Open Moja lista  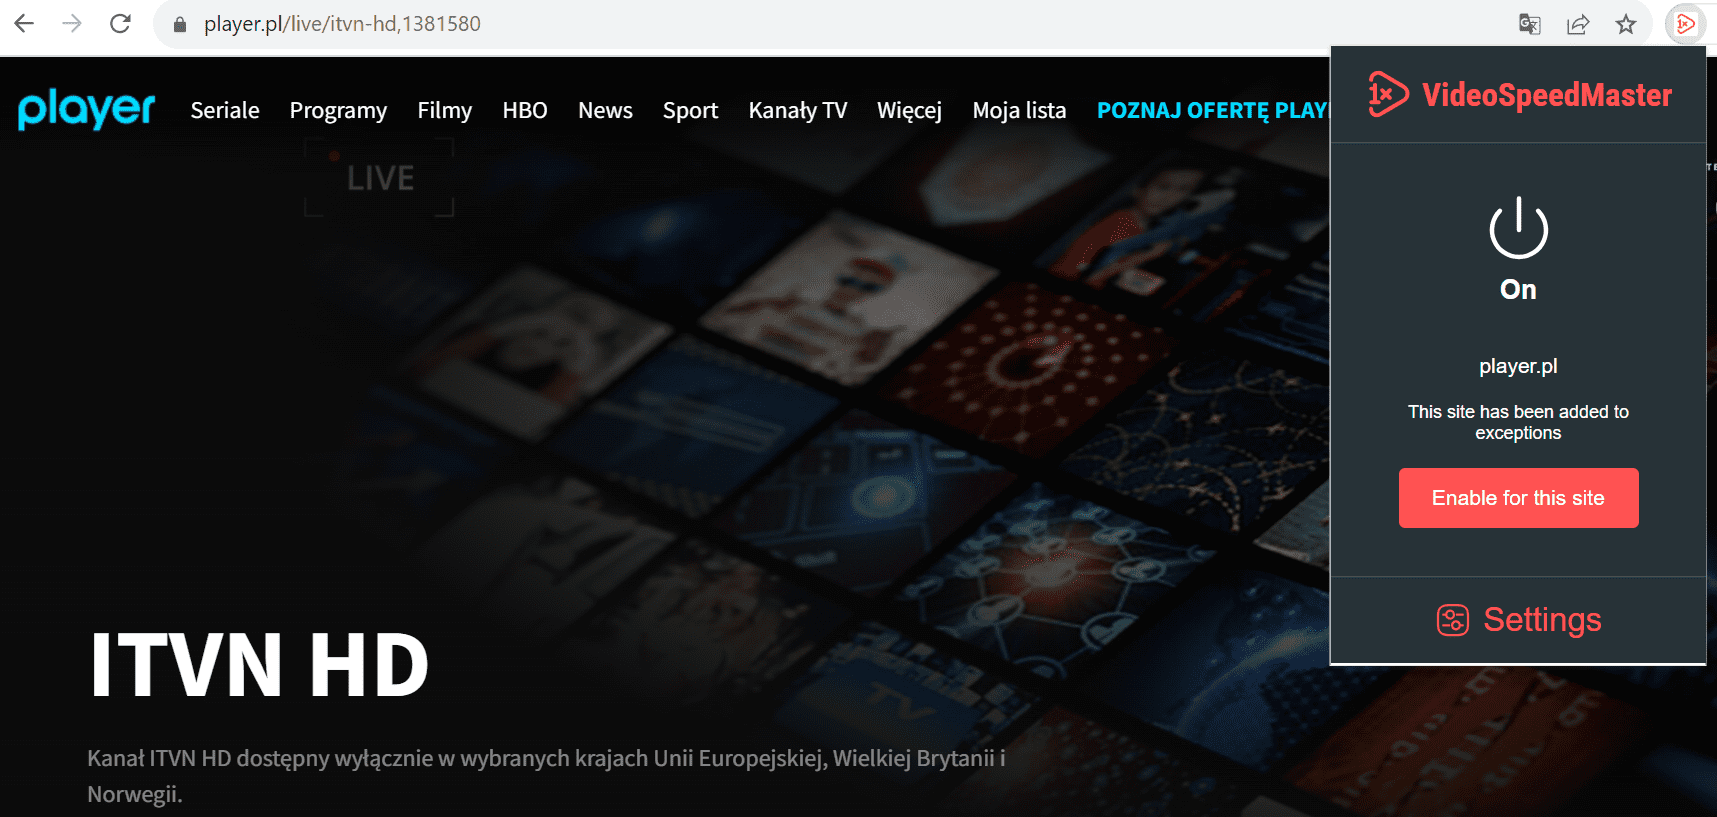[1019, 110]
